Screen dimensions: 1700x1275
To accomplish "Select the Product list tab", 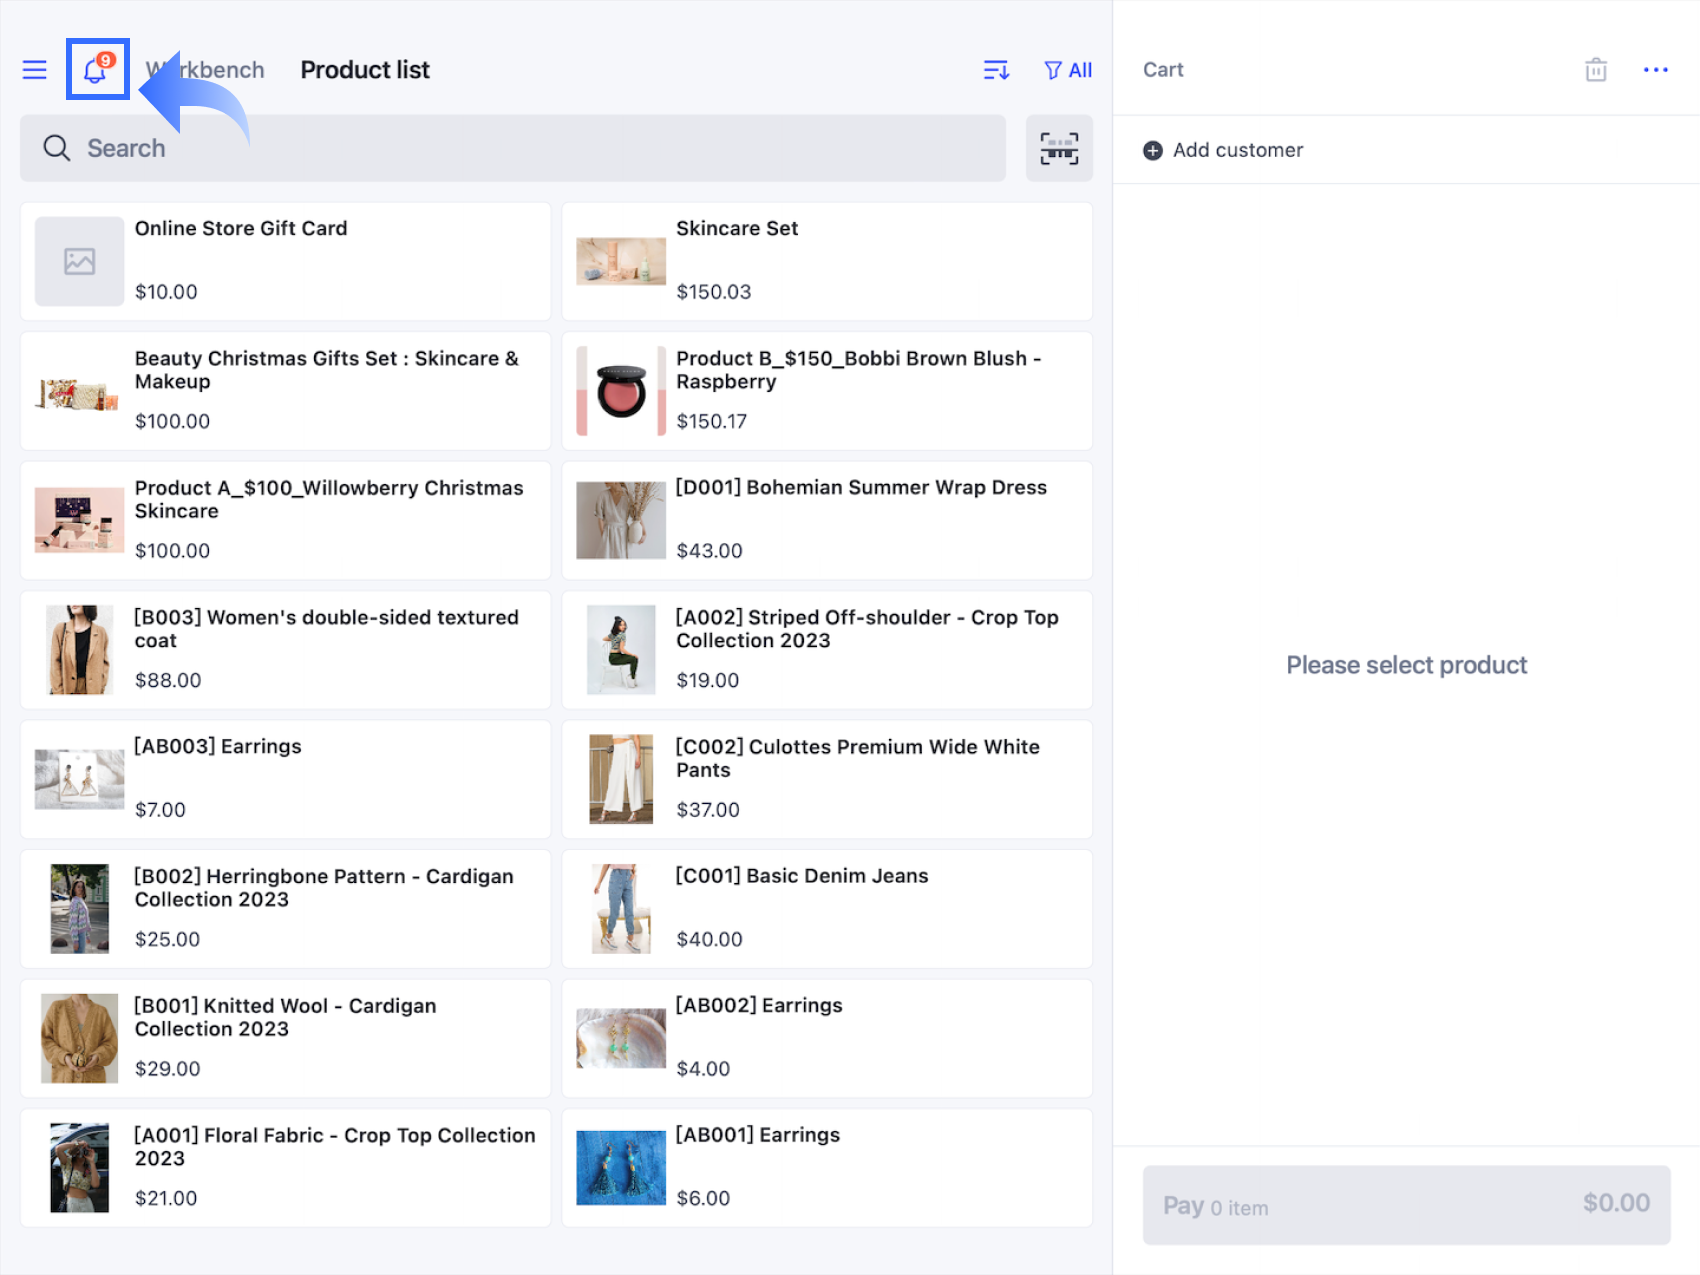I will click(365, 70).
